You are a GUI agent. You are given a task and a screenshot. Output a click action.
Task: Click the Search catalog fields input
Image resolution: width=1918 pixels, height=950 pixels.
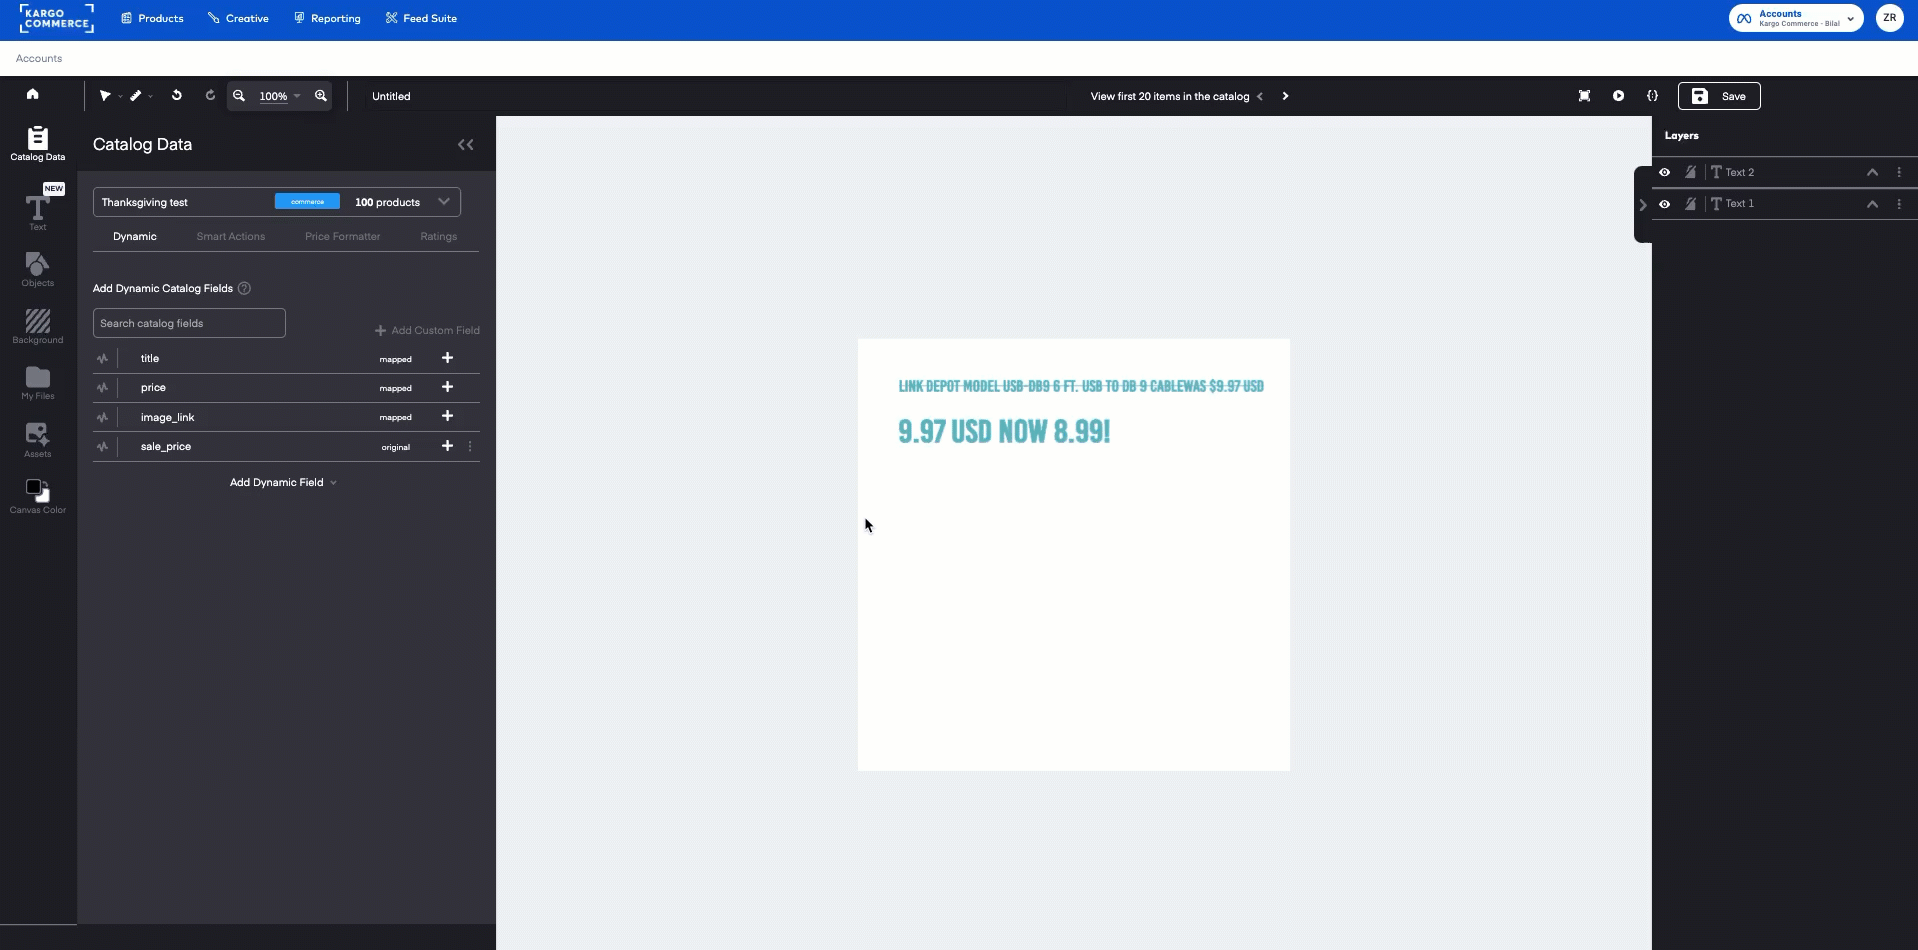(188, 323)
